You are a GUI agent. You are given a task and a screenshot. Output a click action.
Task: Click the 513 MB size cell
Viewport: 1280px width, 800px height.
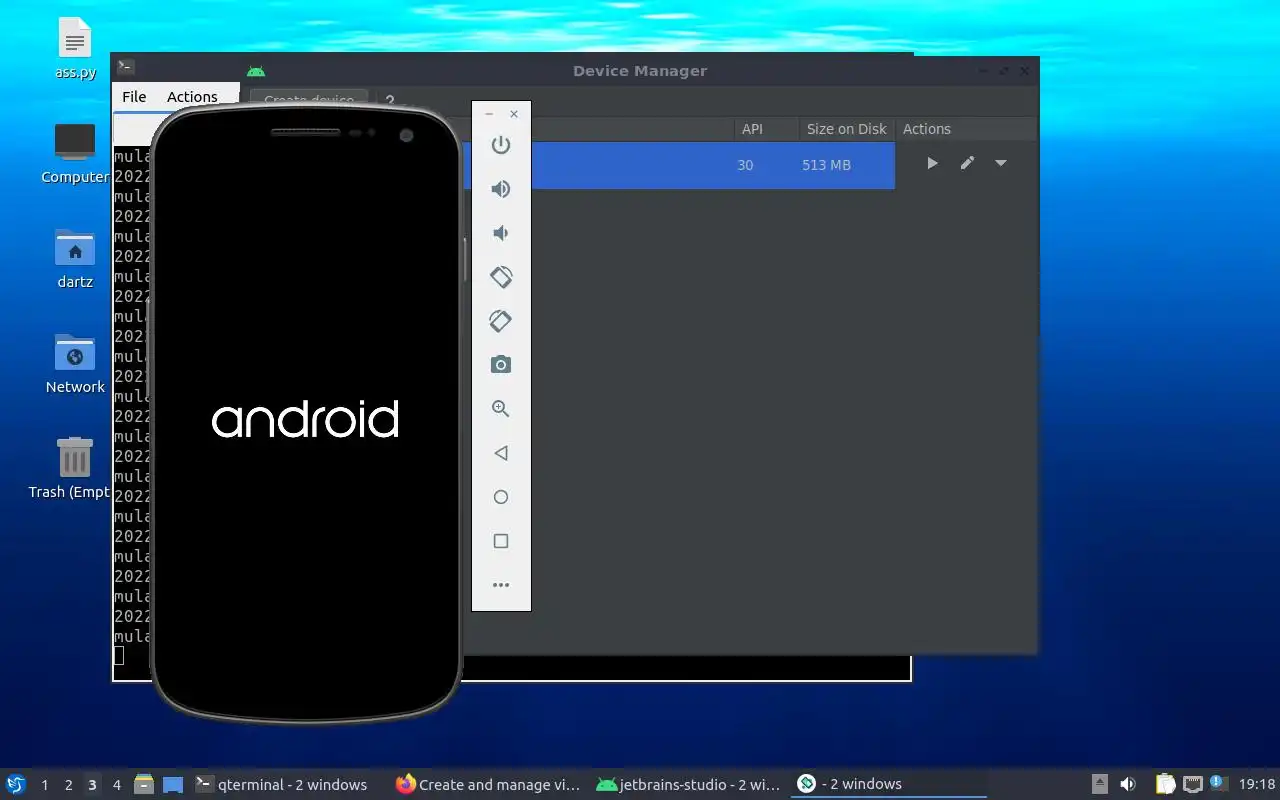point(826,165)
